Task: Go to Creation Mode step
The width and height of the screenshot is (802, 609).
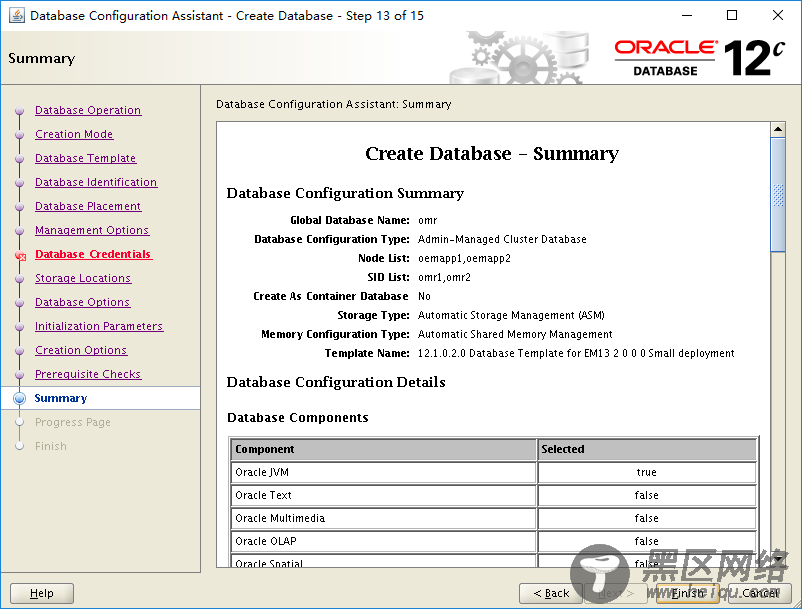Action: coord(74,134)
